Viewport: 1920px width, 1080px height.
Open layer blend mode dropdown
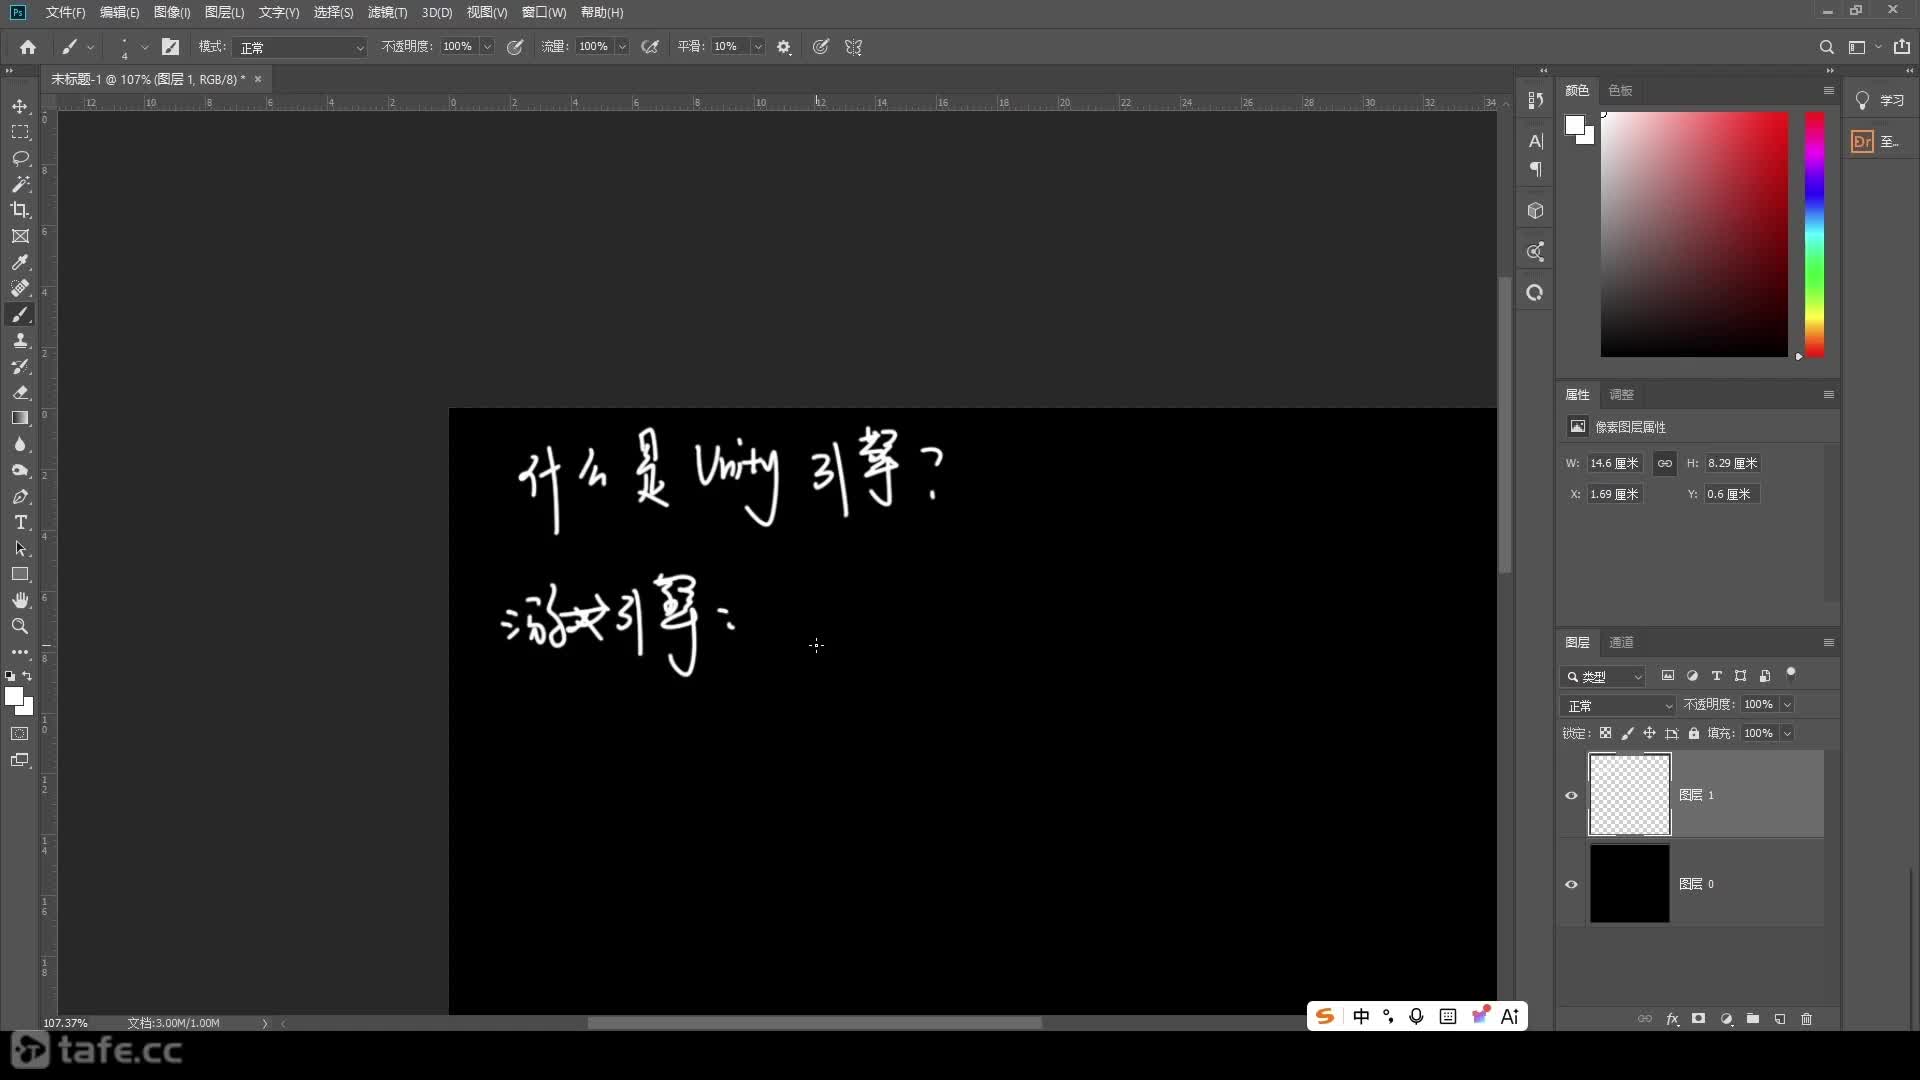[x=1618, y=705]
